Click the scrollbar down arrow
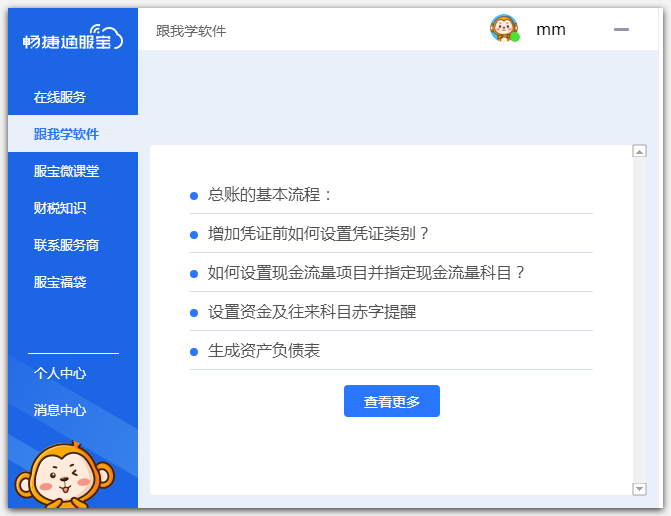This screenshot has width=671, height=516. pos(639,489)
